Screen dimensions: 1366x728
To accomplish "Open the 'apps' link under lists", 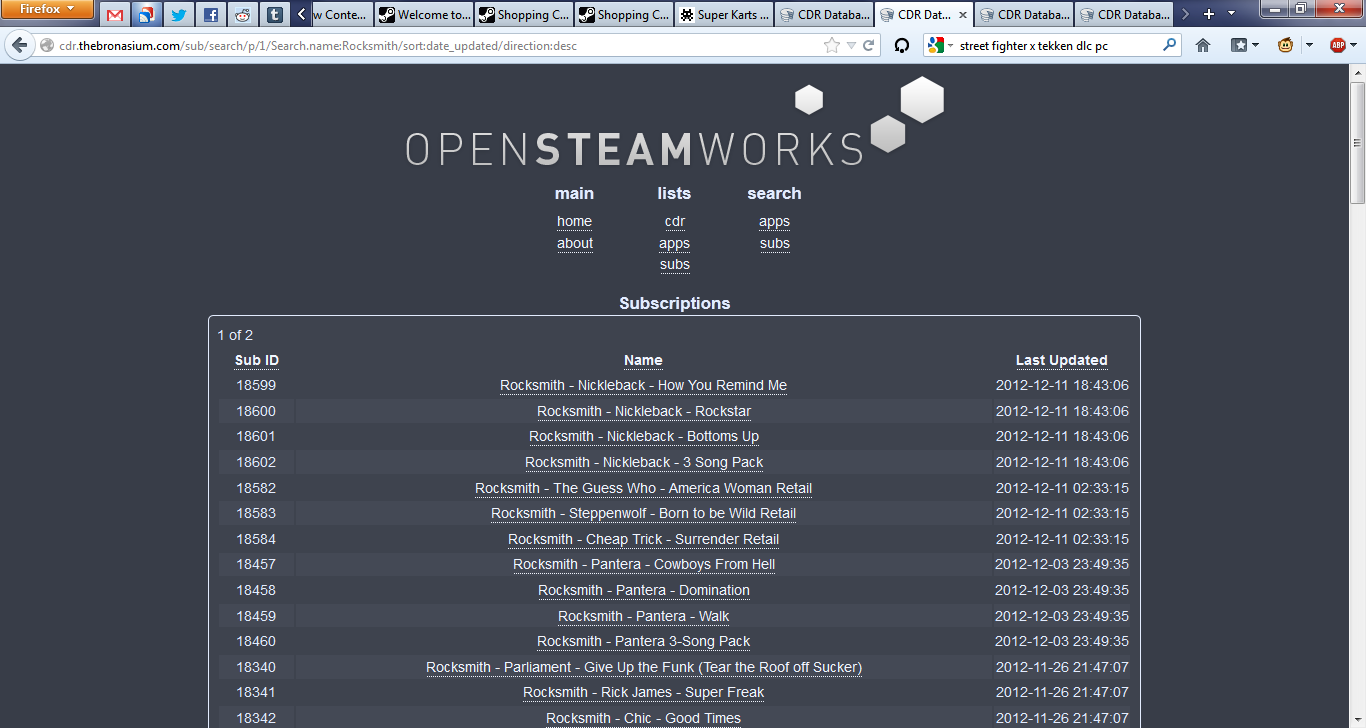I will tap(674, 244).
